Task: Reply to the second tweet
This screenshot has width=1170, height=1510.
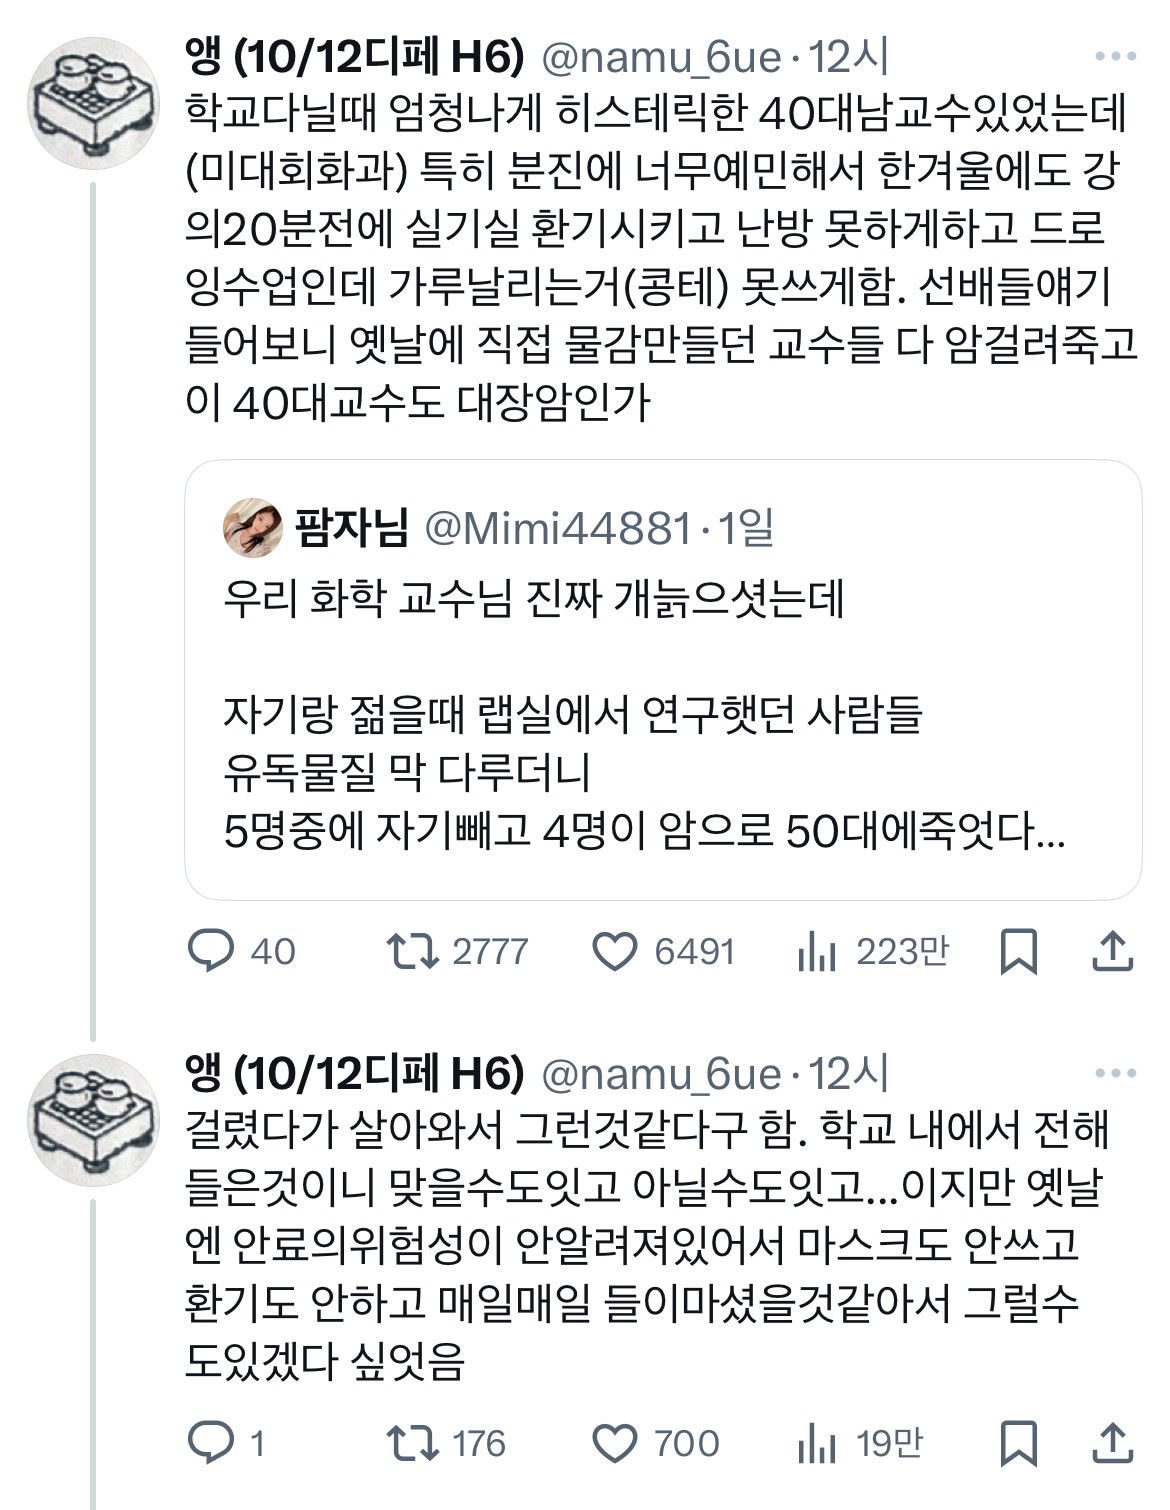Action: click(x=211, y=1443)
